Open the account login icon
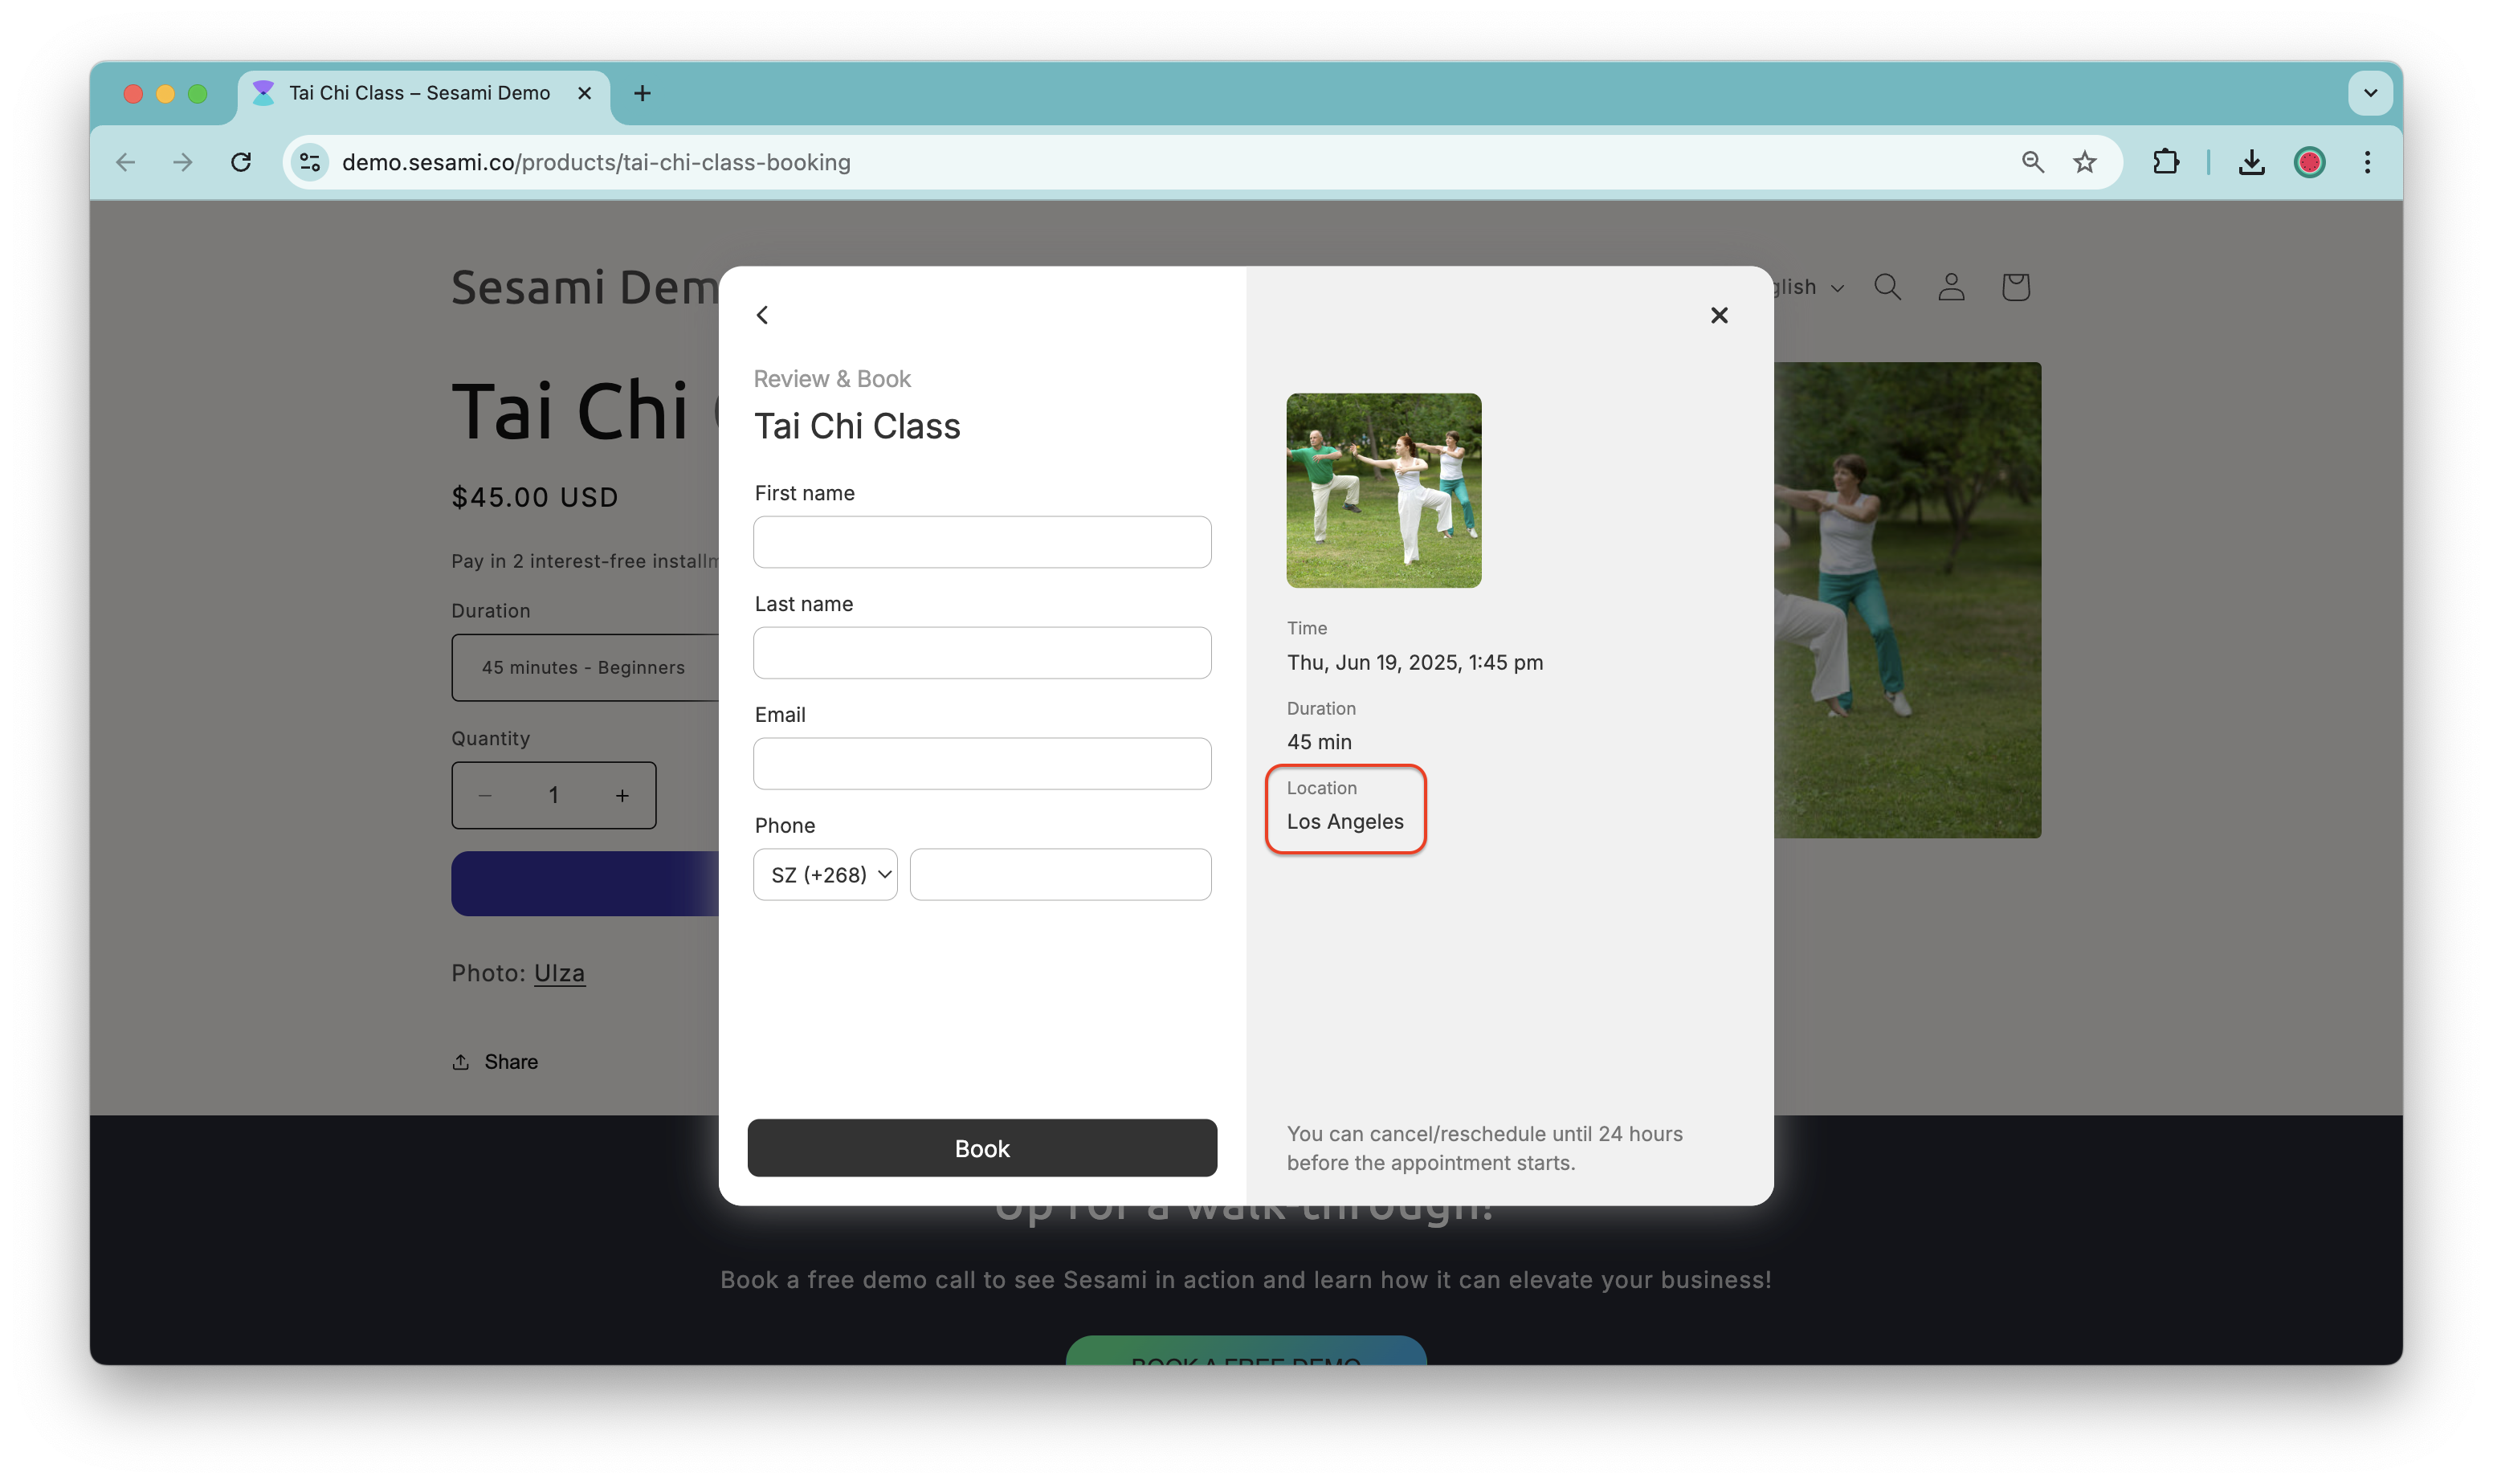The width and height of the screenshot is (2493, 1484). pos(1951,287)
